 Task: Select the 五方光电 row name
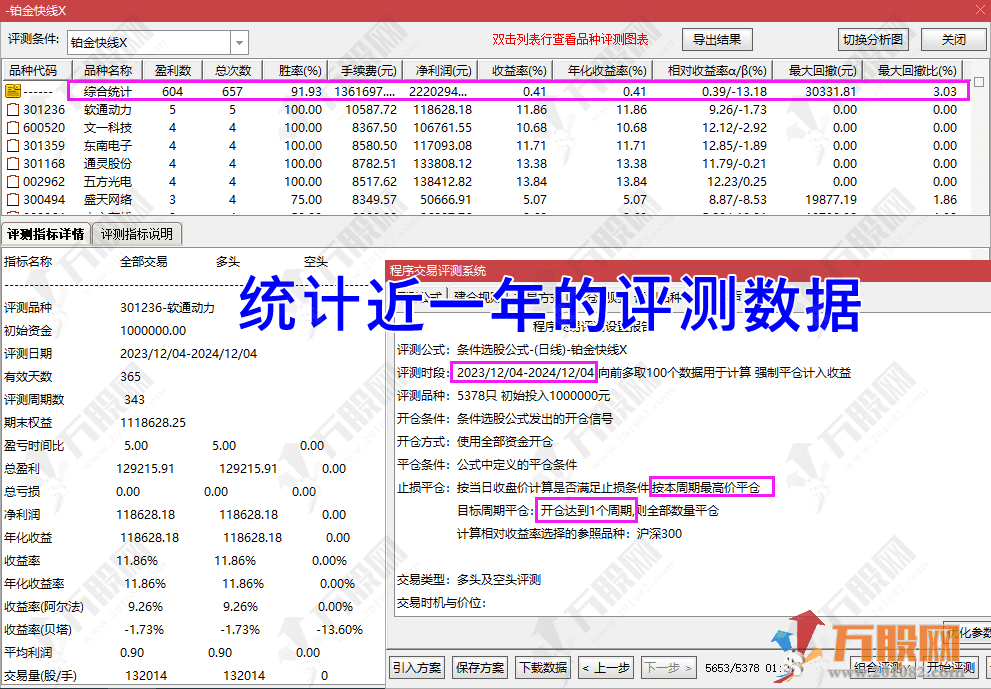click(108, 181)
